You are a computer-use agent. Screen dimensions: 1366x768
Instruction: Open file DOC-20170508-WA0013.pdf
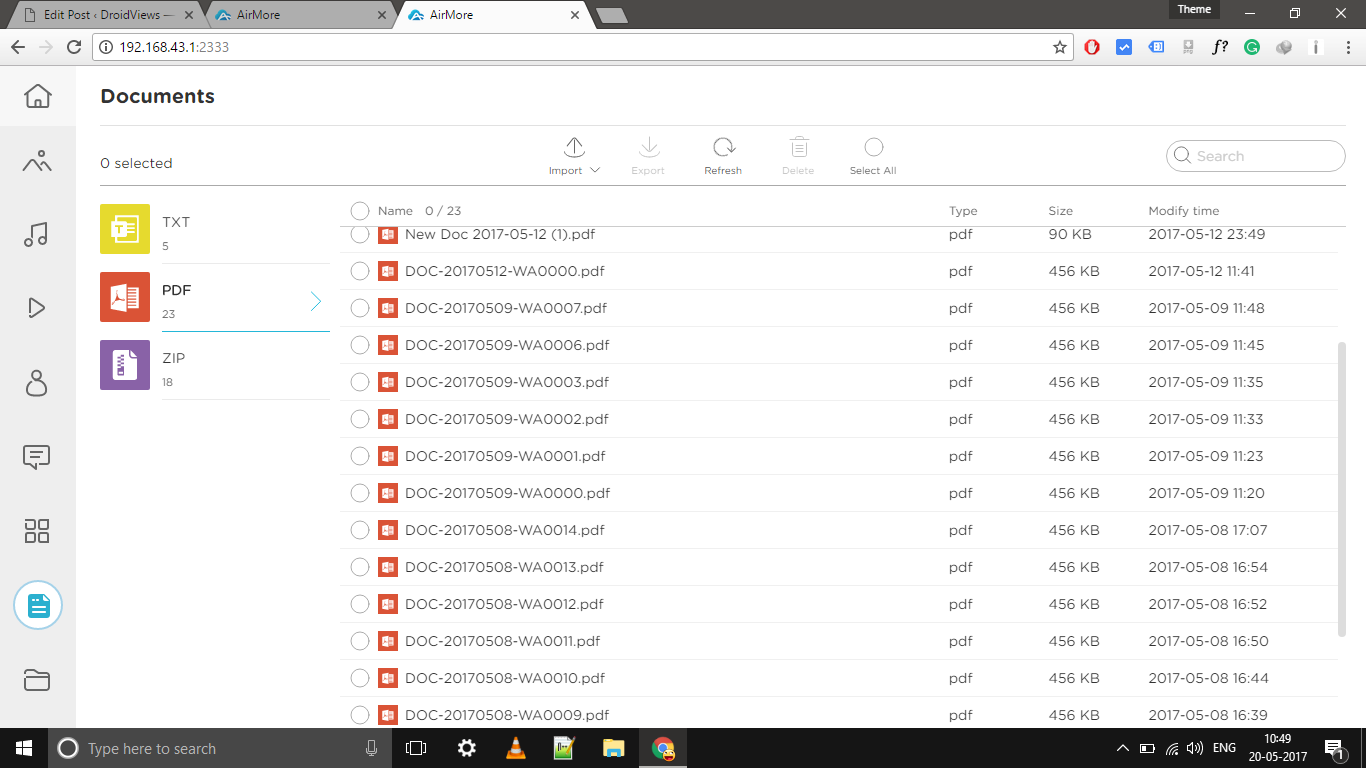(x=504, y=567)
